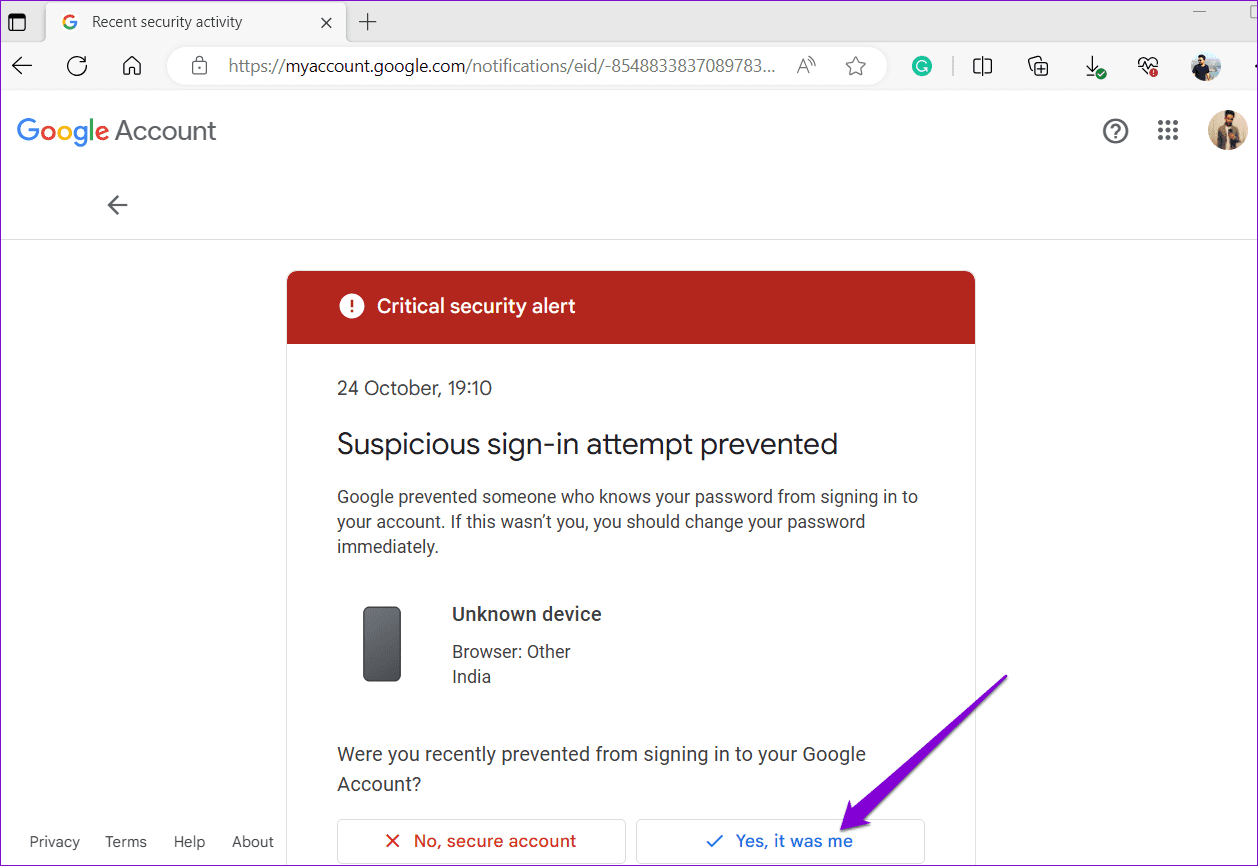
Task: Open the Grammarly extension icon
Action: pyautogui.click(x=921, y=65)
